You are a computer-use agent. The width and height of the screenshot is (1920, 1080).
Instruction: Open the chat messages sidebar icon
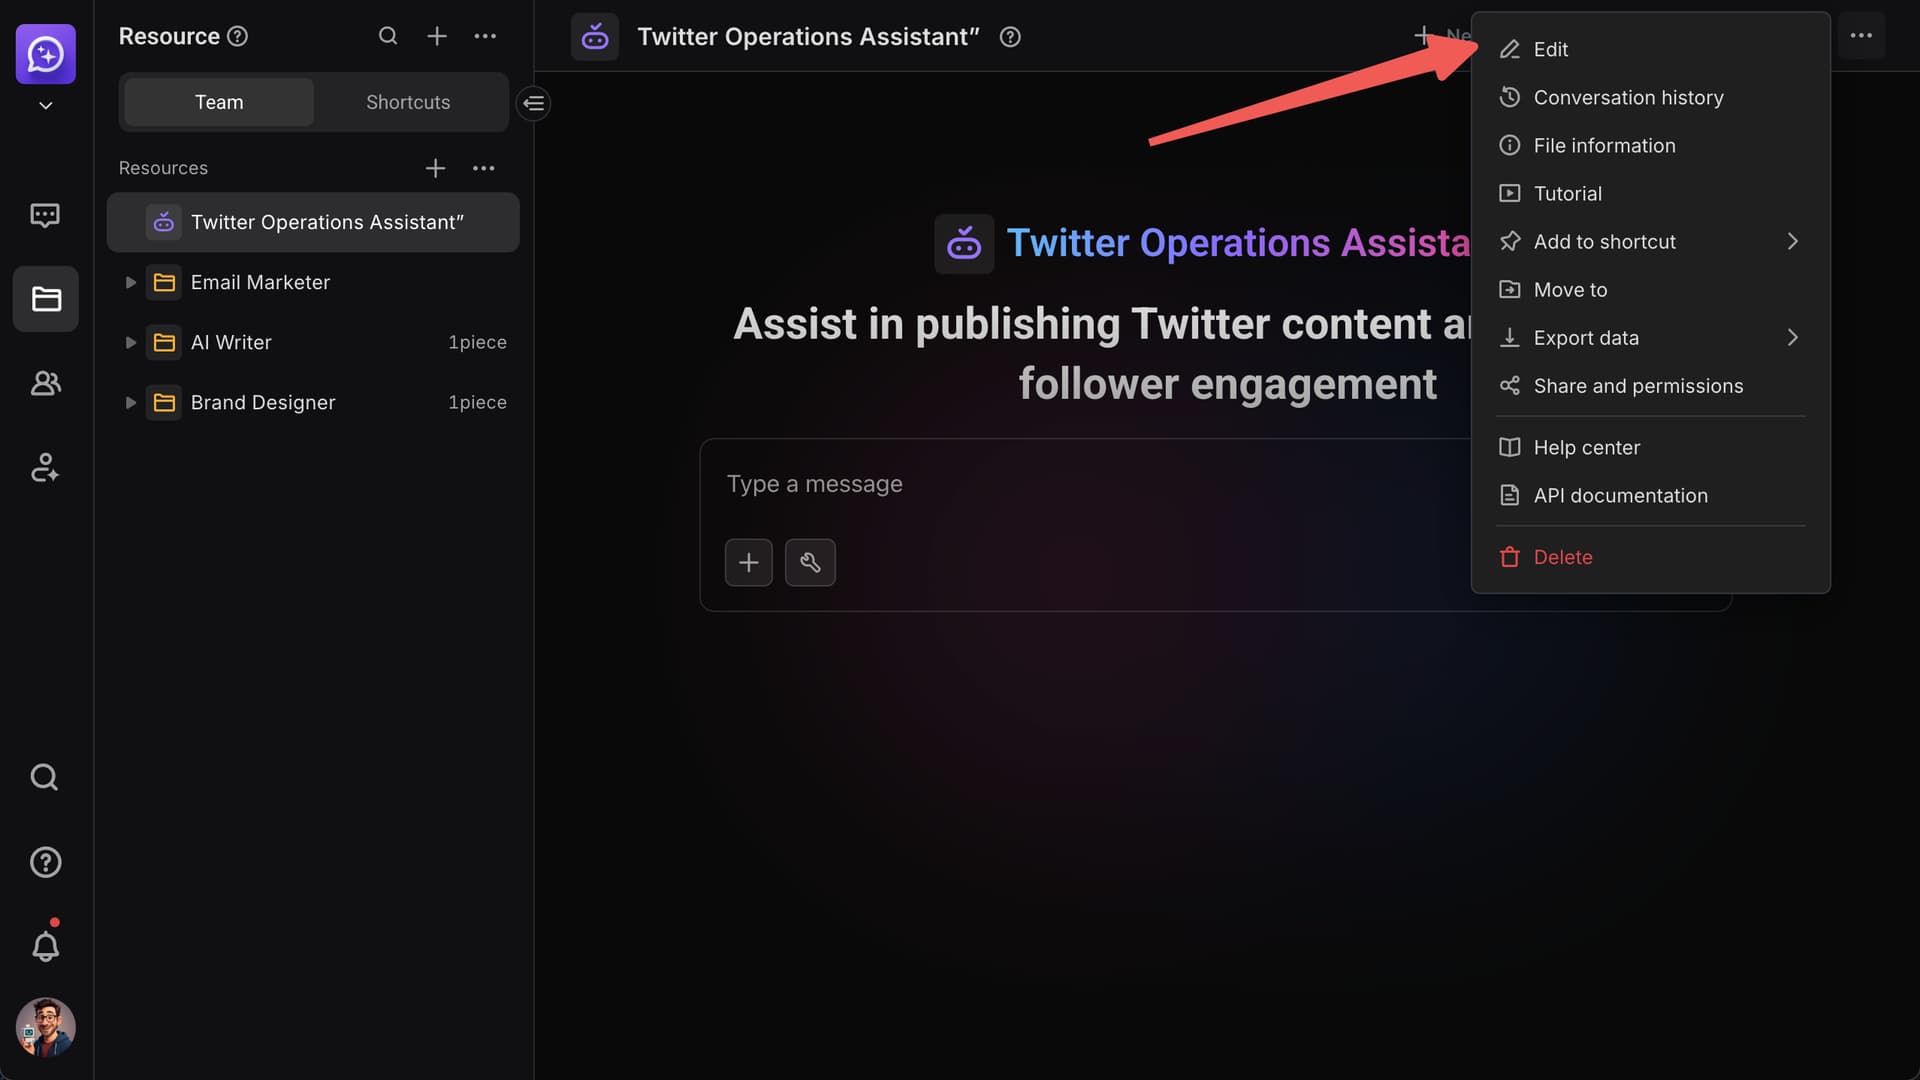pos(45,215)
